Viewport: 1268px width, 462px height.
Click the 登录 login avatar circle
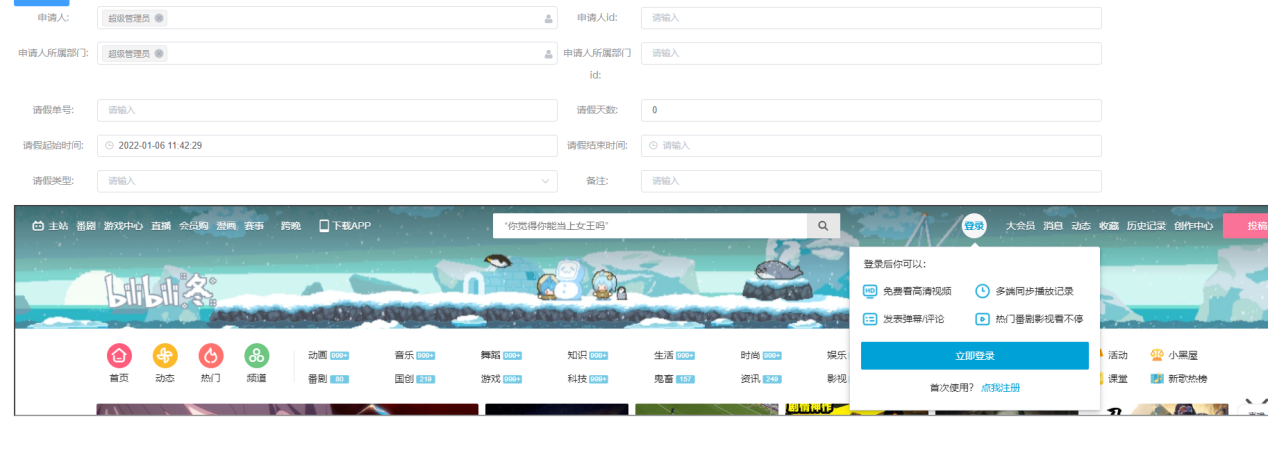coord(974,226)
